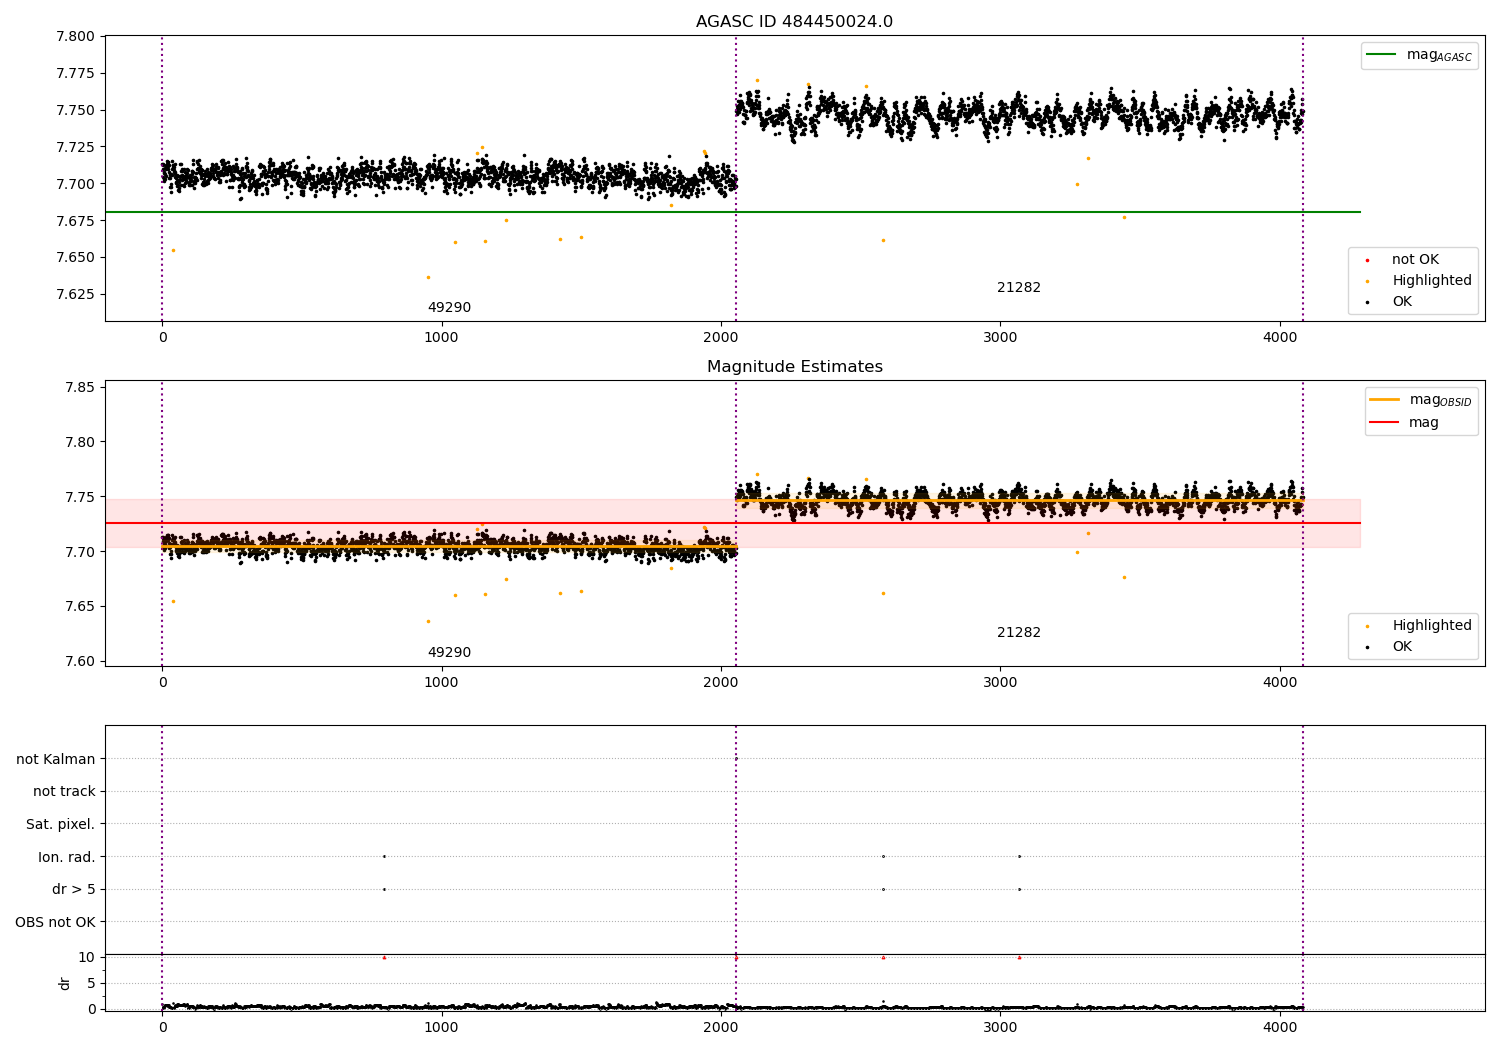Click the orange line sample beside mag OBSID

[x=1385, y=400]
